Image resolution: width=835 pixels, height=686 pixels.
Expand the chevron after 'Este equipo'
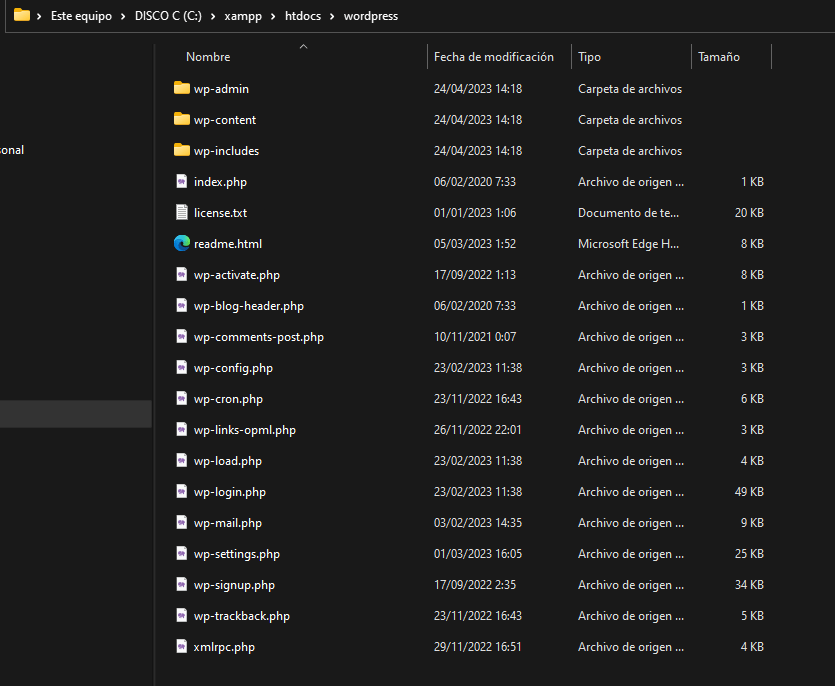point(124,17)
